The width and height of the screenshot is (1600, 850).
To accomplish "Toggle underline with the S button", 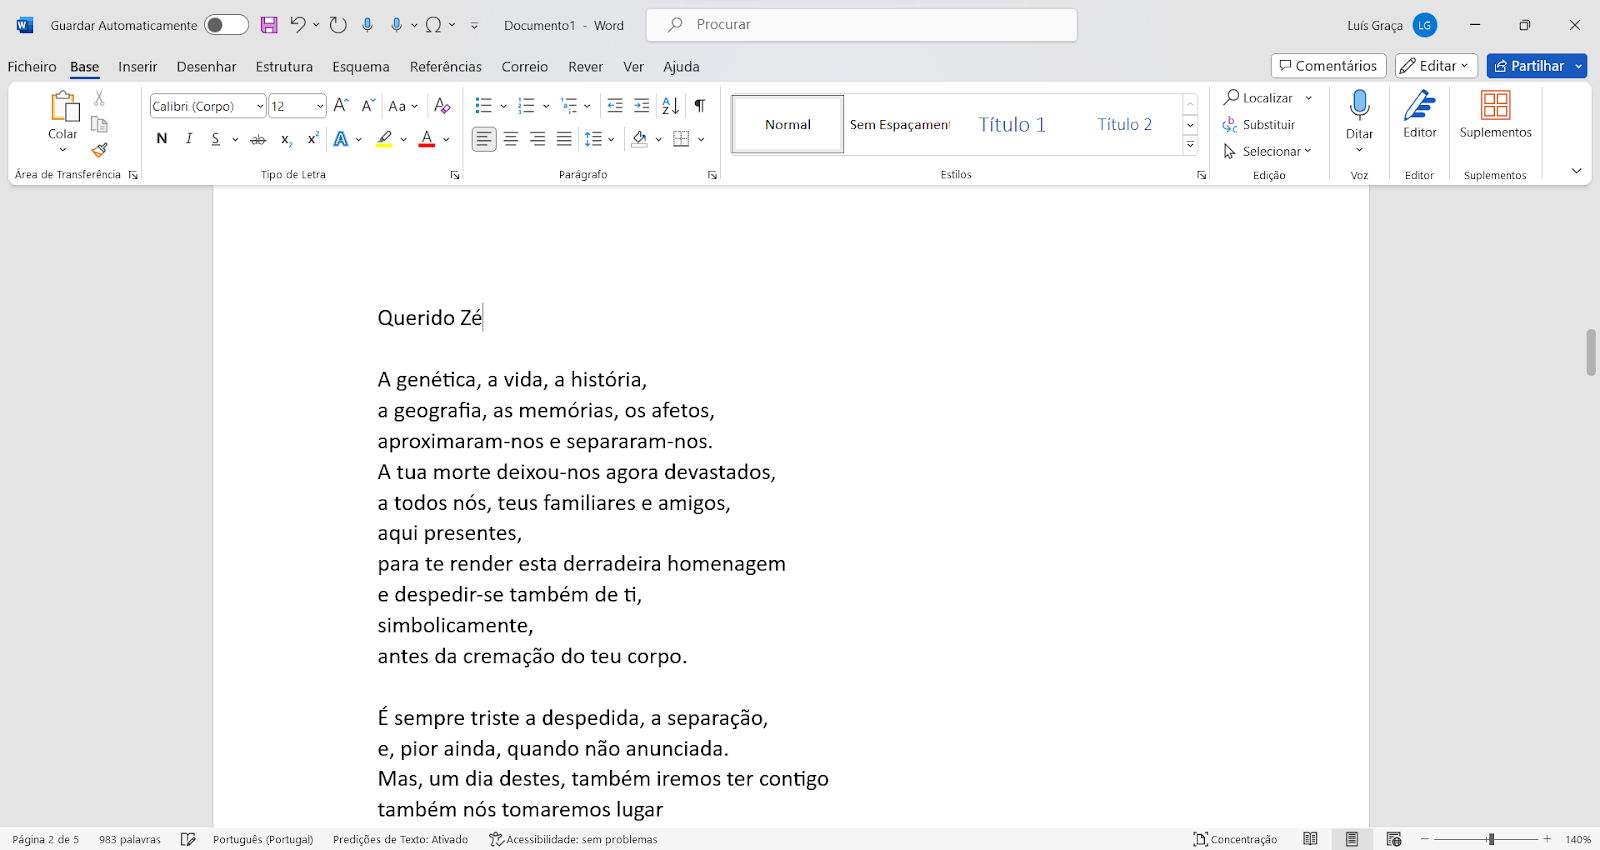I will point(215,139).
